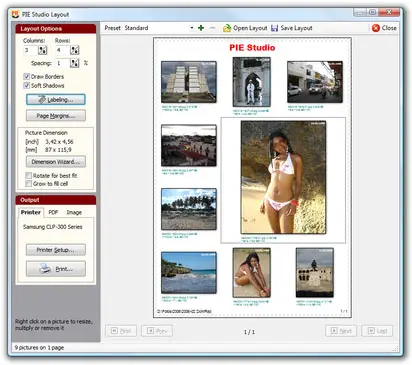
Task: Go to the First page
Action: point(121,331)
